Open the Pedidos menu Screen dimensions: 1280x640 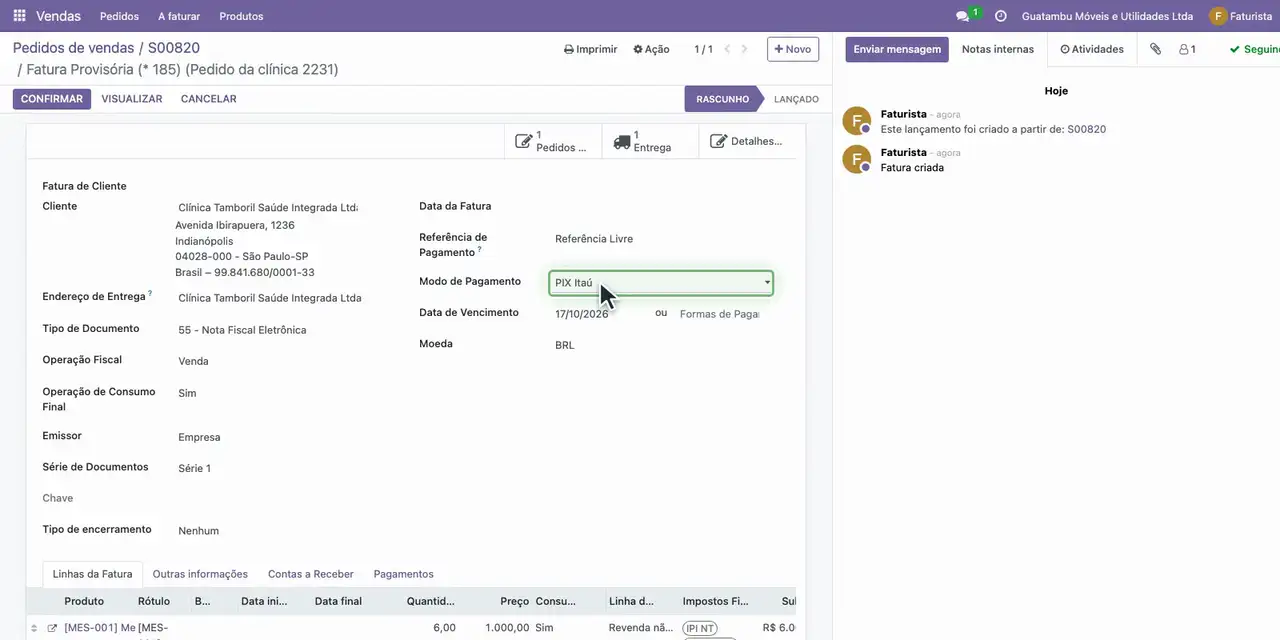pyautogui.click(x=120, y=16)
